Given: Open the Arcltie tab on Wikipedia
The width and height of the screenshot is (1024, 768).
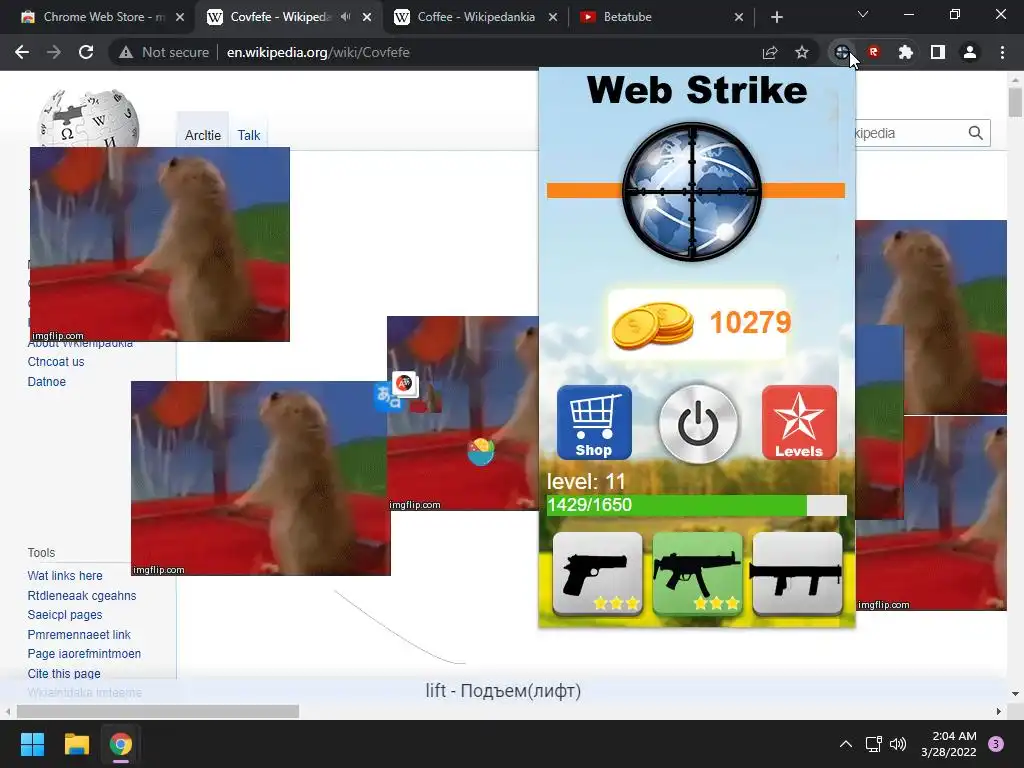Looking at the screenshot, I should click(x=202, y=135).
